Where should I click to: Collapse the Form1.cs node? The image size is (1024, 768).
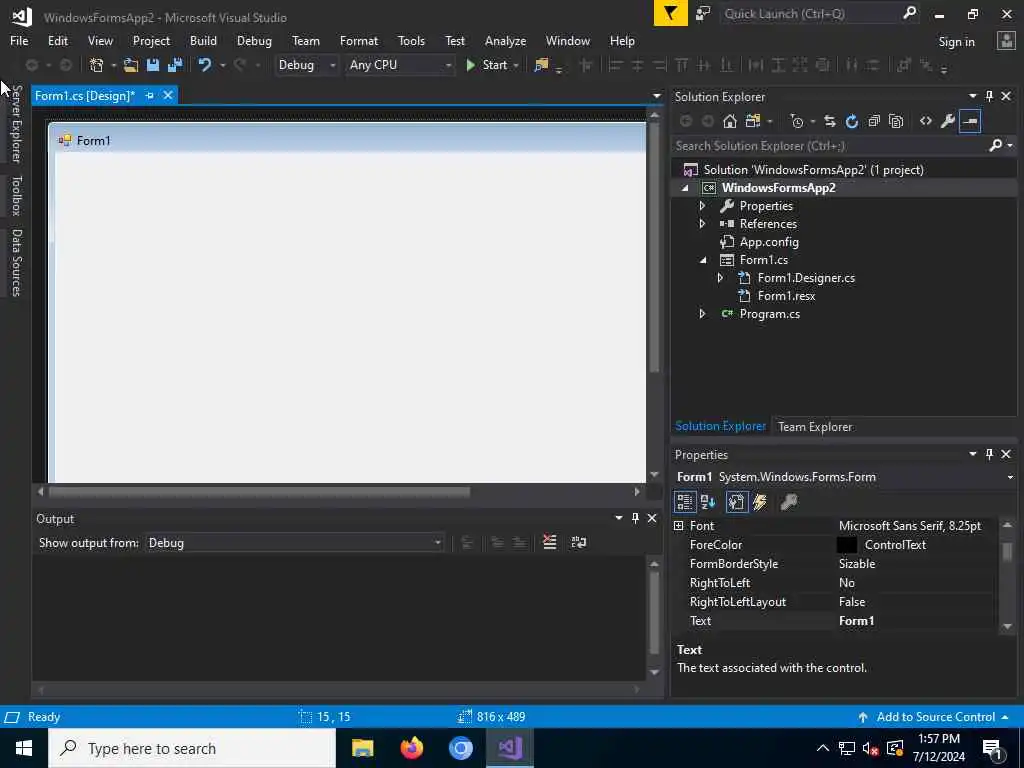pos(703,260)
